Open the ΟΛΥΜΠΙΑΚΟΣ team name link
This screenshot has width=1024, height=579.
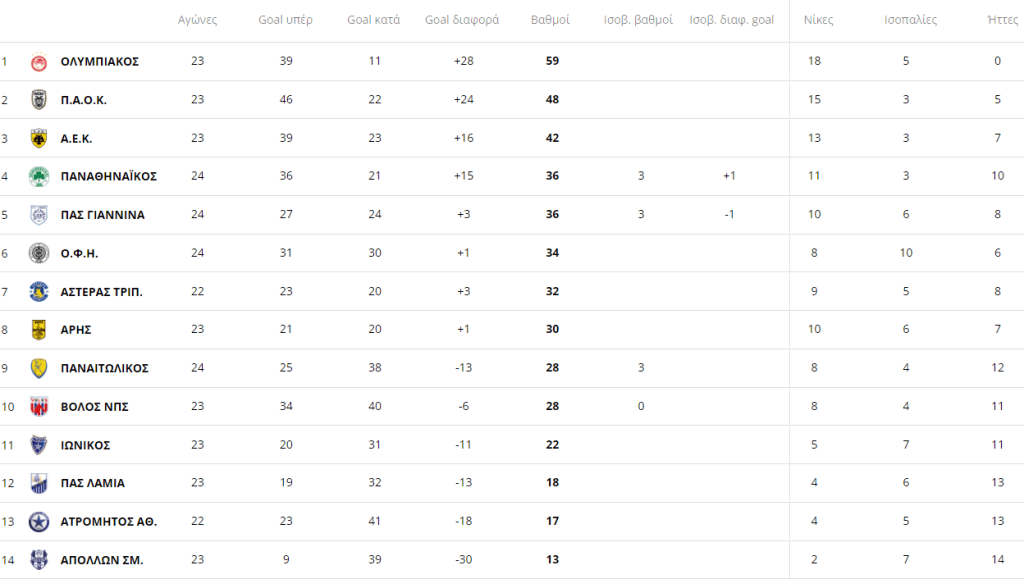100,61
